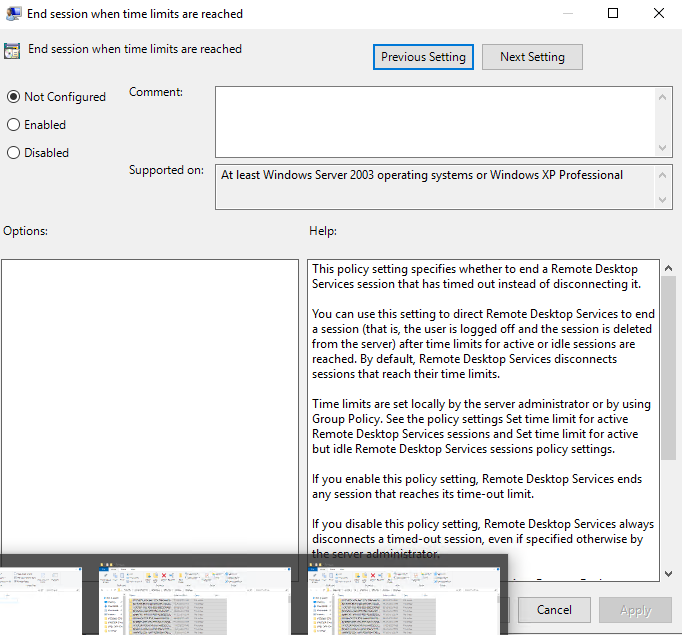The height and width of the screenshot is (635, 682).
Task: Choose the Enabled radio option
Action: [13, 125]
